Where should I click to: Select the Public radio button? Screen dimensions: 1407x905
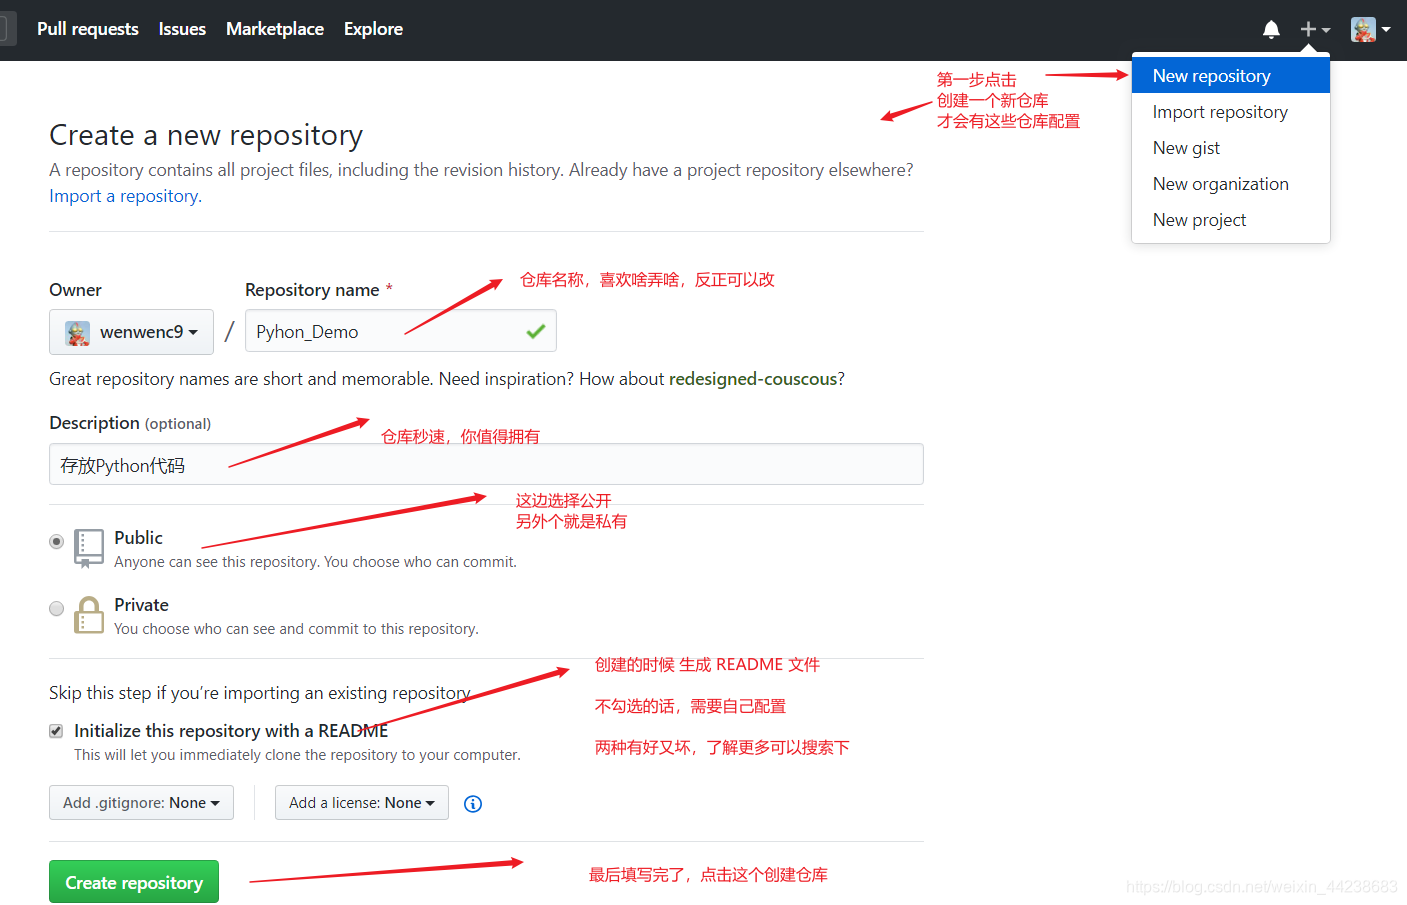tap(57, 541)
